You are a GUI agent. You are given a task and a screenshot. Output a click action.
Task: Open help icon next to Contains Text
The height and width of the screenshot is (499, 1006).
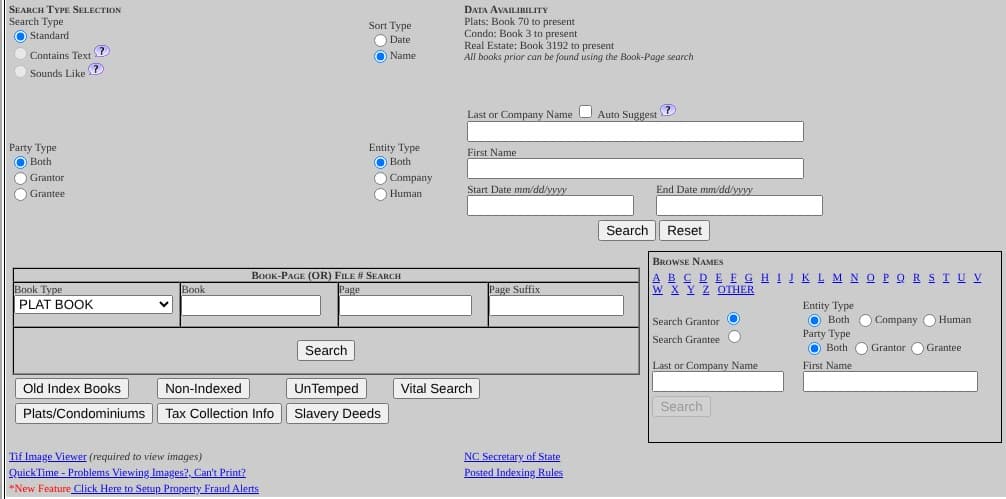click(102, 51)
